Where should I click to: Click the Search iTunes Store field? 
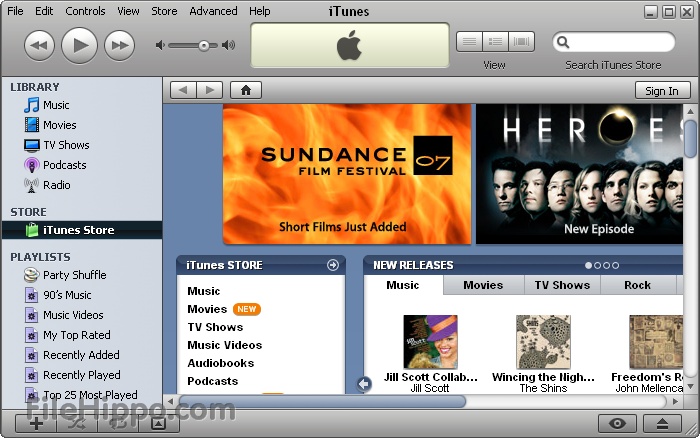click(614, 42)
